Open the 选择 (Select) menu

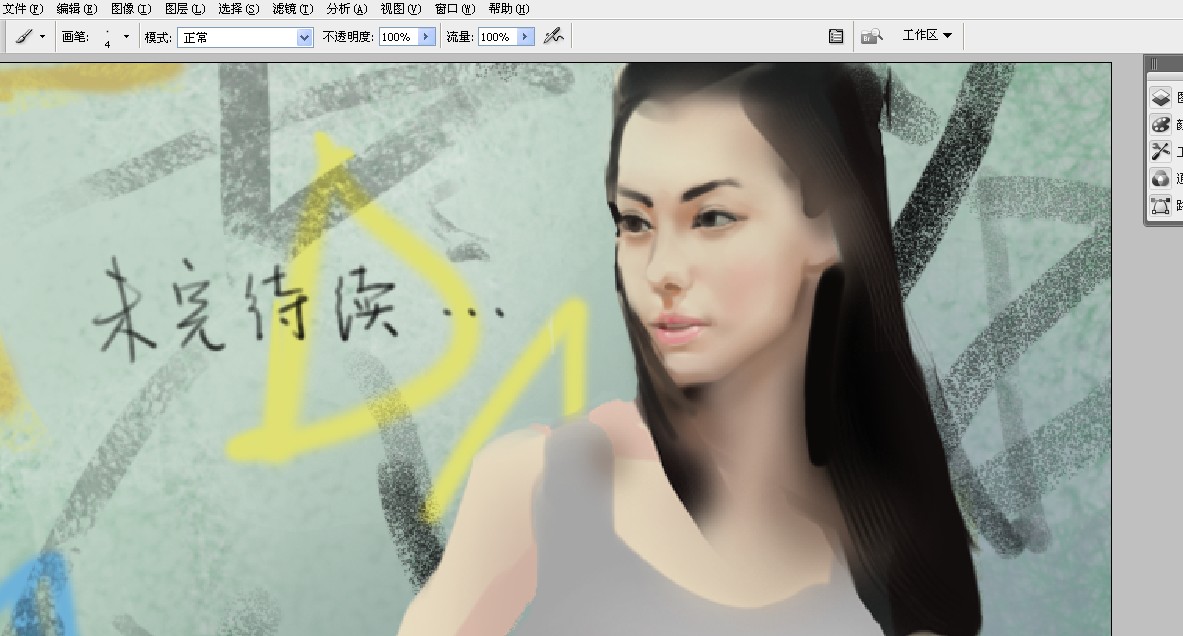[238, 9]
